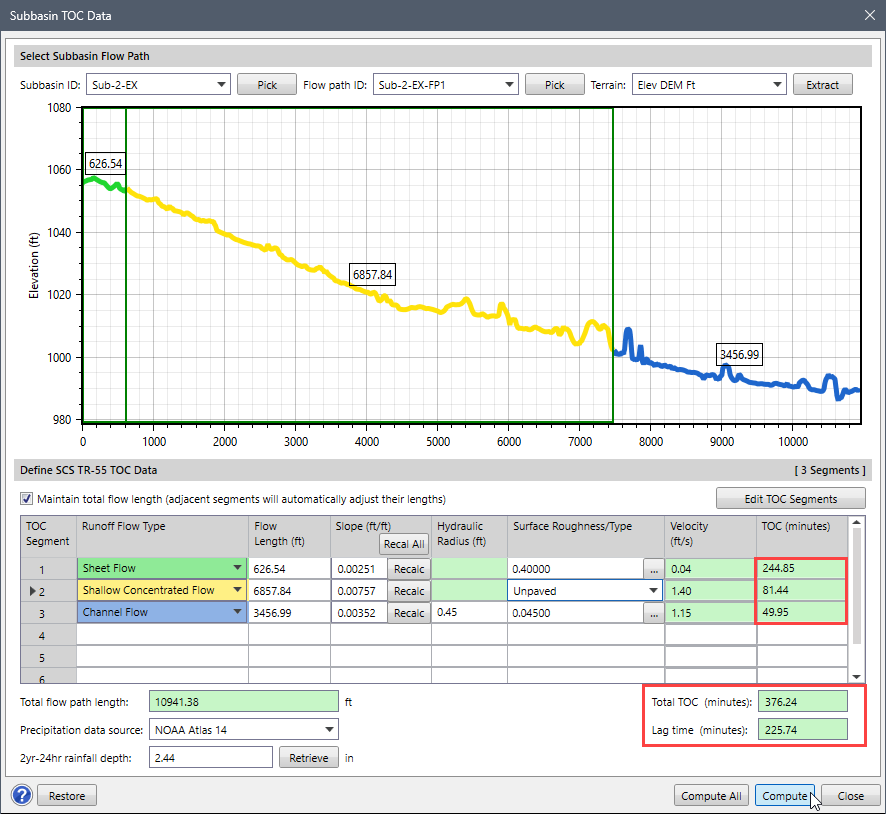Screen dimensions: 886x814
Task: Click the 2yr-24hr rainfall depth field
Action: tap(210, 758)
